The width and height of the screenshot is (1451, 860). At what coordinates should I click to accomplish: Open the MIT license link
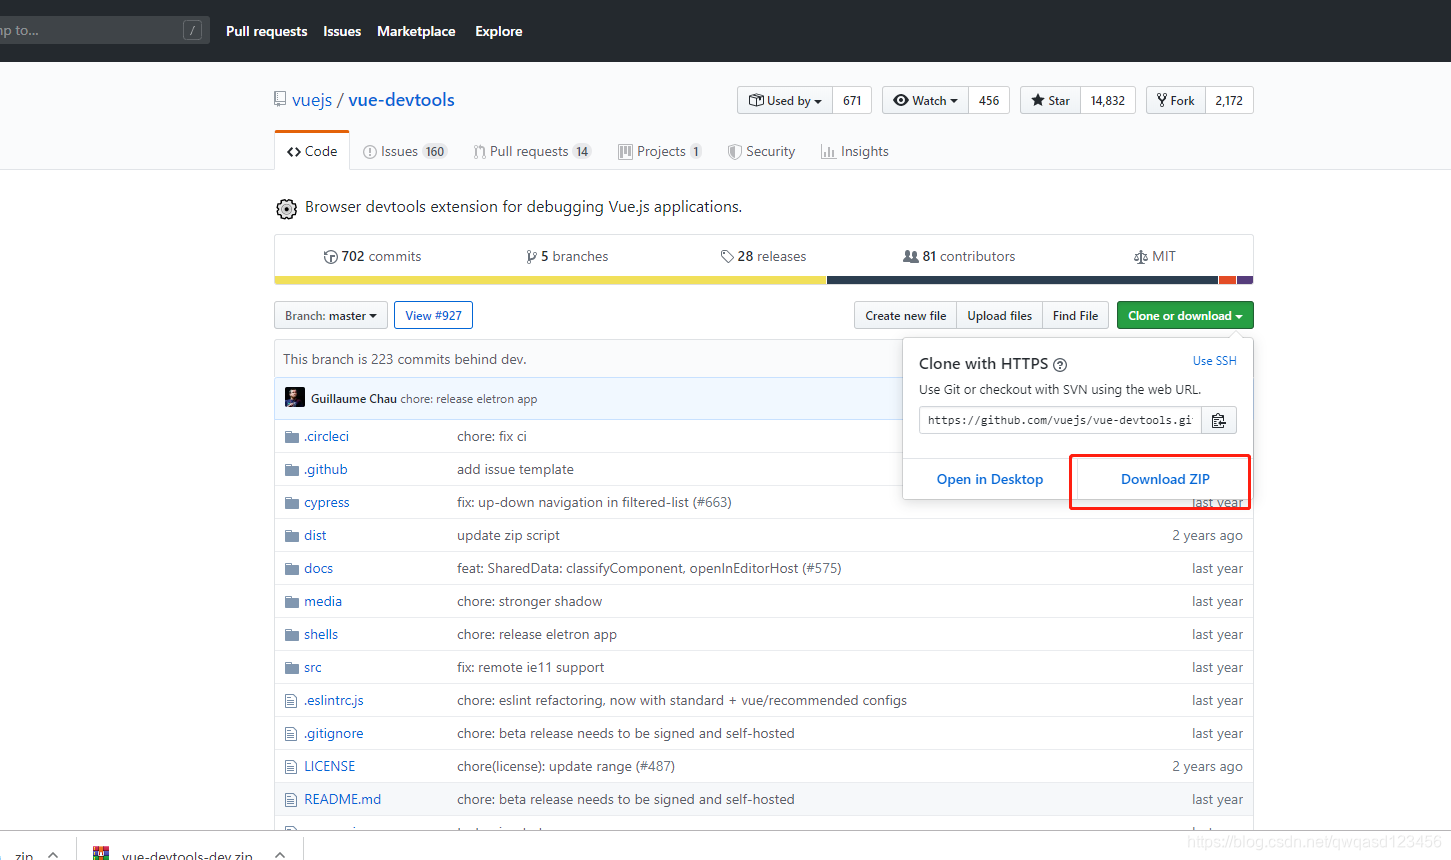1155,256
